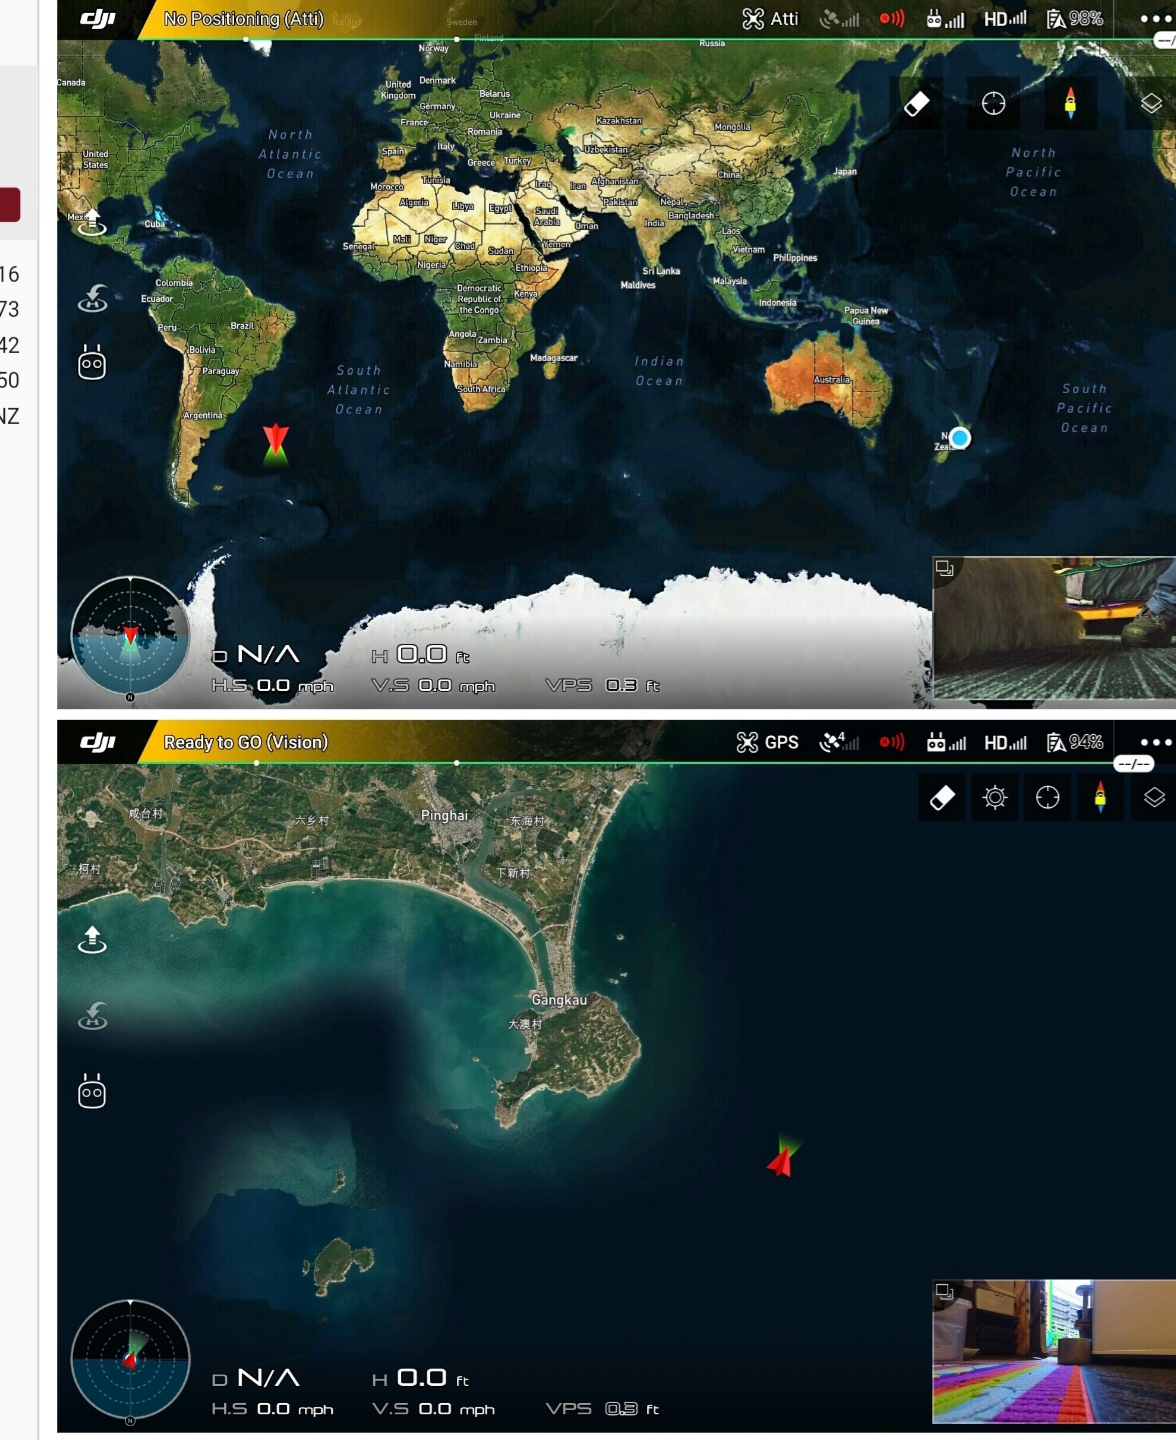The height and width of the screenshot is (1440, 1176).
Task: Center Pinghai map with crosshair locate icon
Action: [x=1047, y=798]
